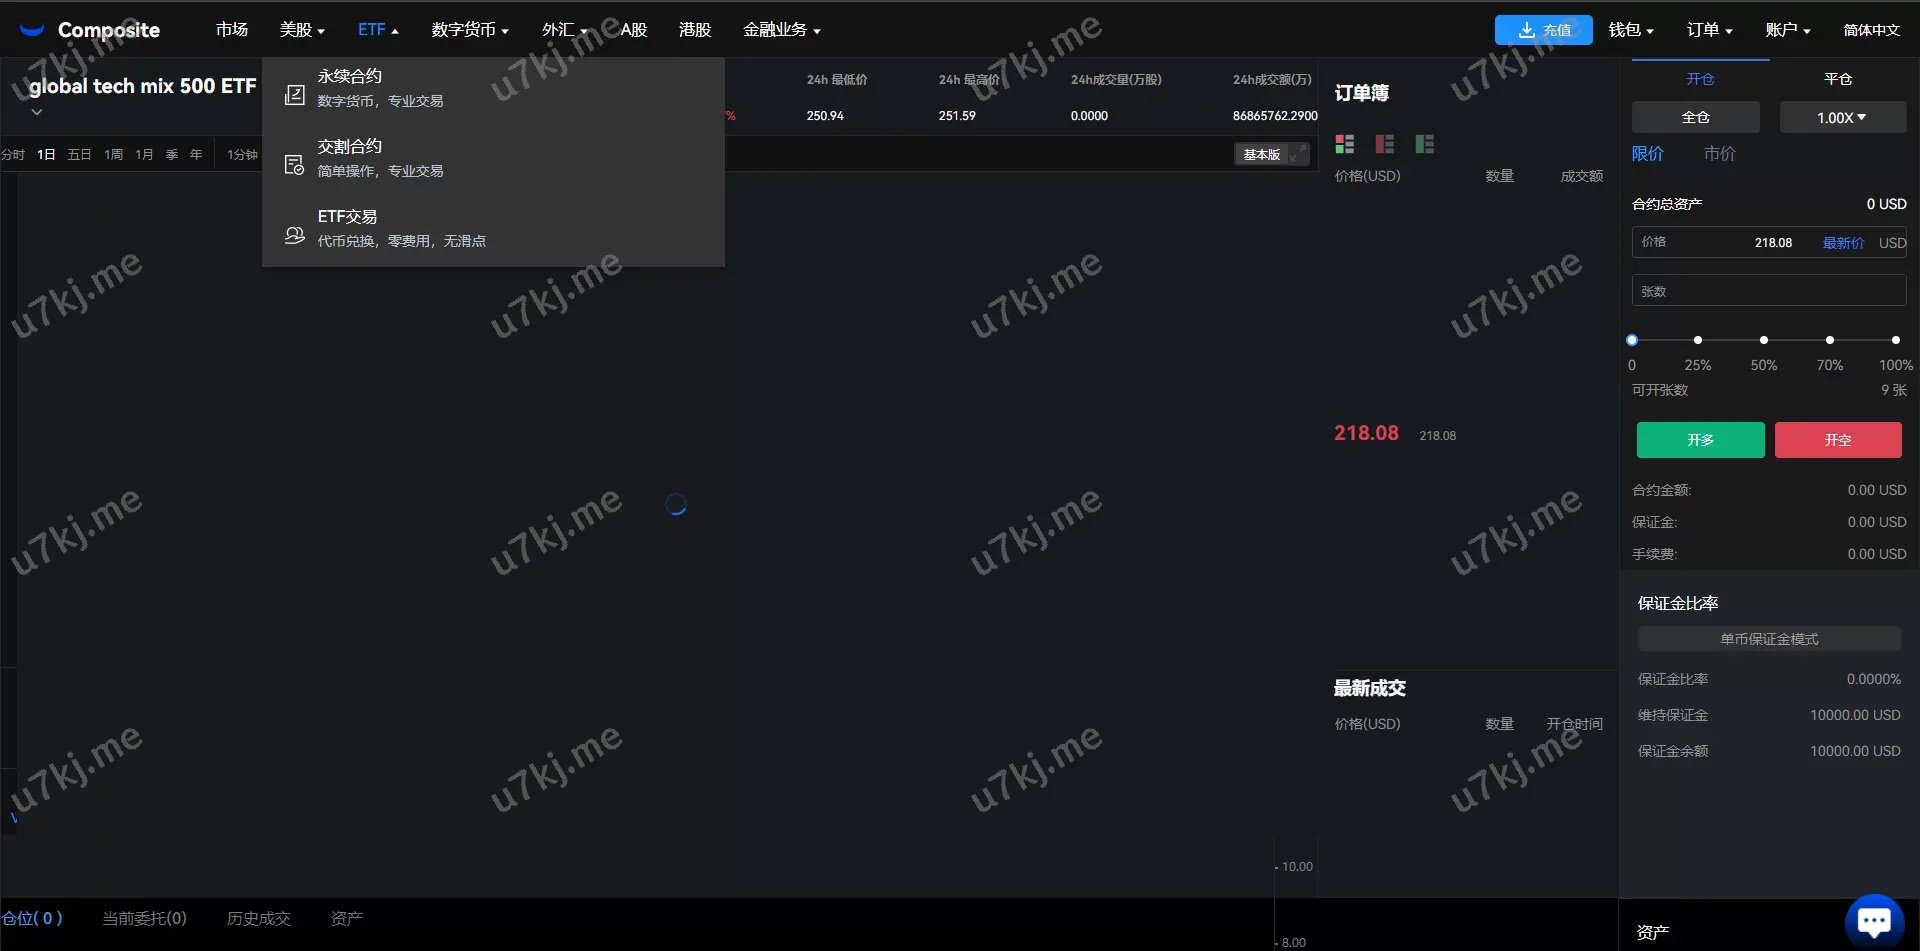Select the sell-only order book view icon
This screenshot has width=1920, height=951.
(1384, 145)
